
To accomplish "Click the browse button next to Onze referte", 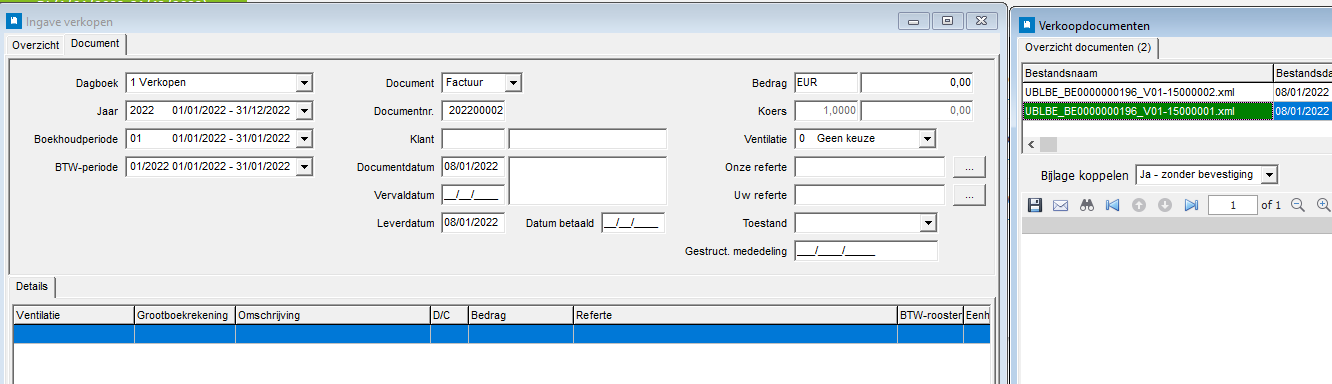I will (x=970, y=166).
